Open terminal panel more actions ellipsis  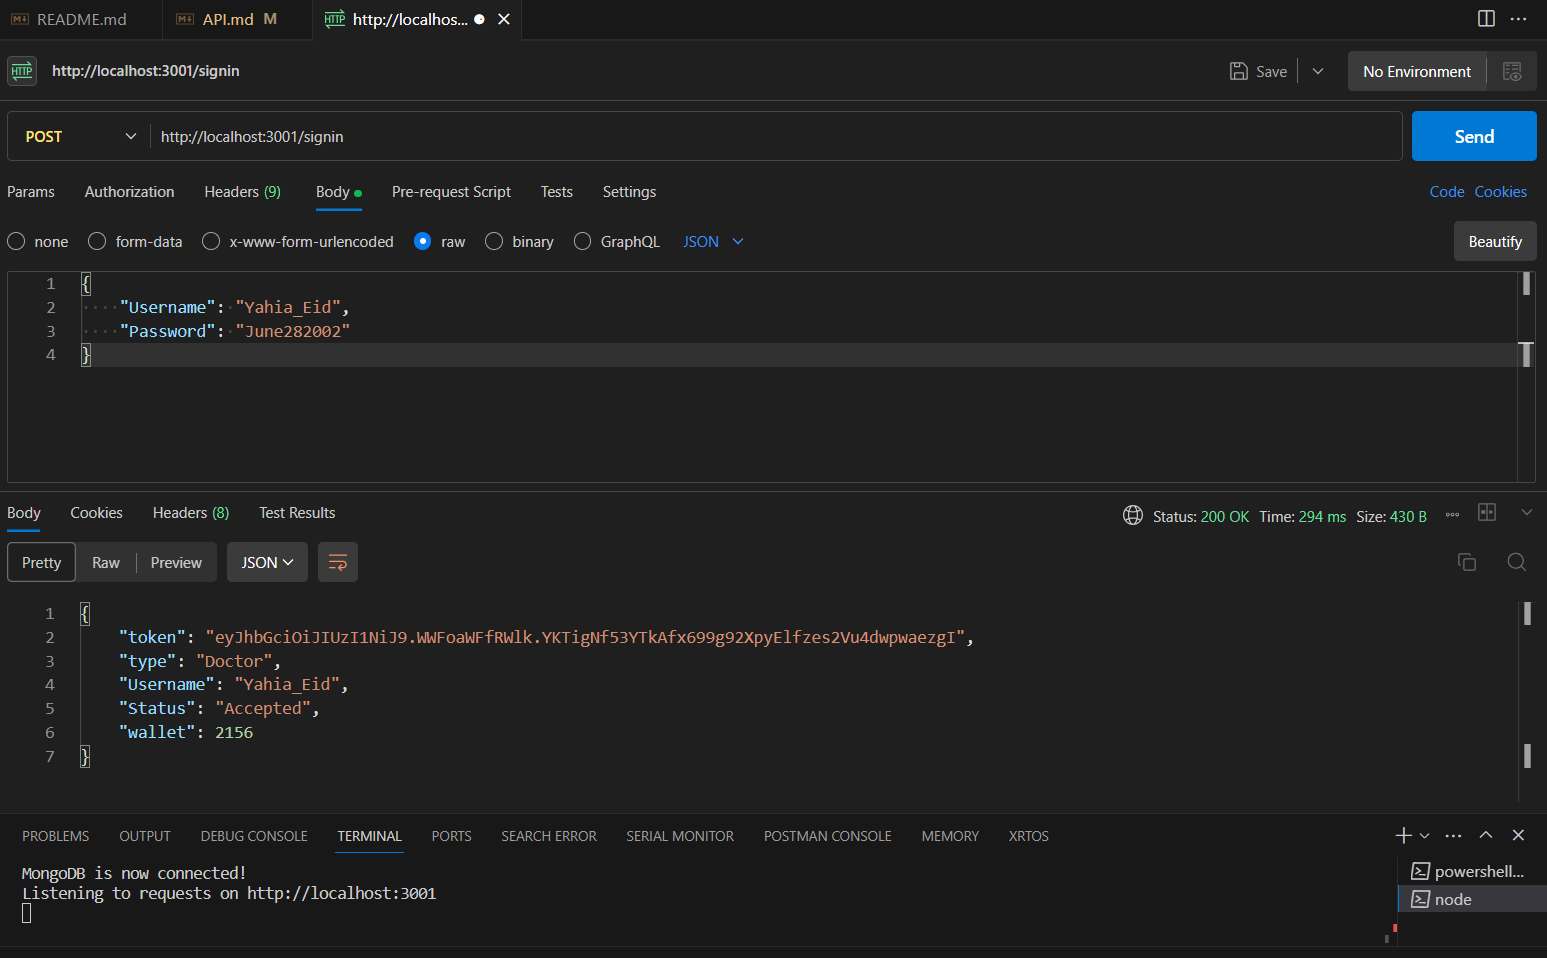(x=1454, y=835)
